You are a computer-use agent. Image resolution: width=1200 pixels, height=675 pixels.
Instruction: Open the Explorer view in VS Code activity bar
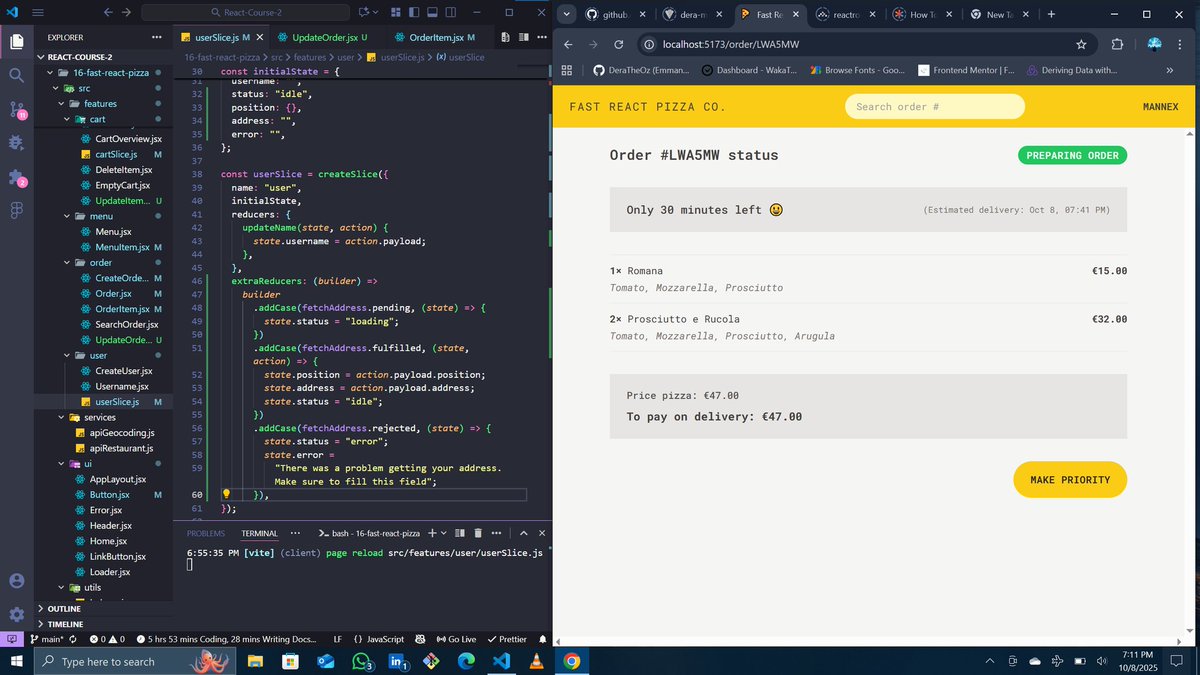coord(16,41)
